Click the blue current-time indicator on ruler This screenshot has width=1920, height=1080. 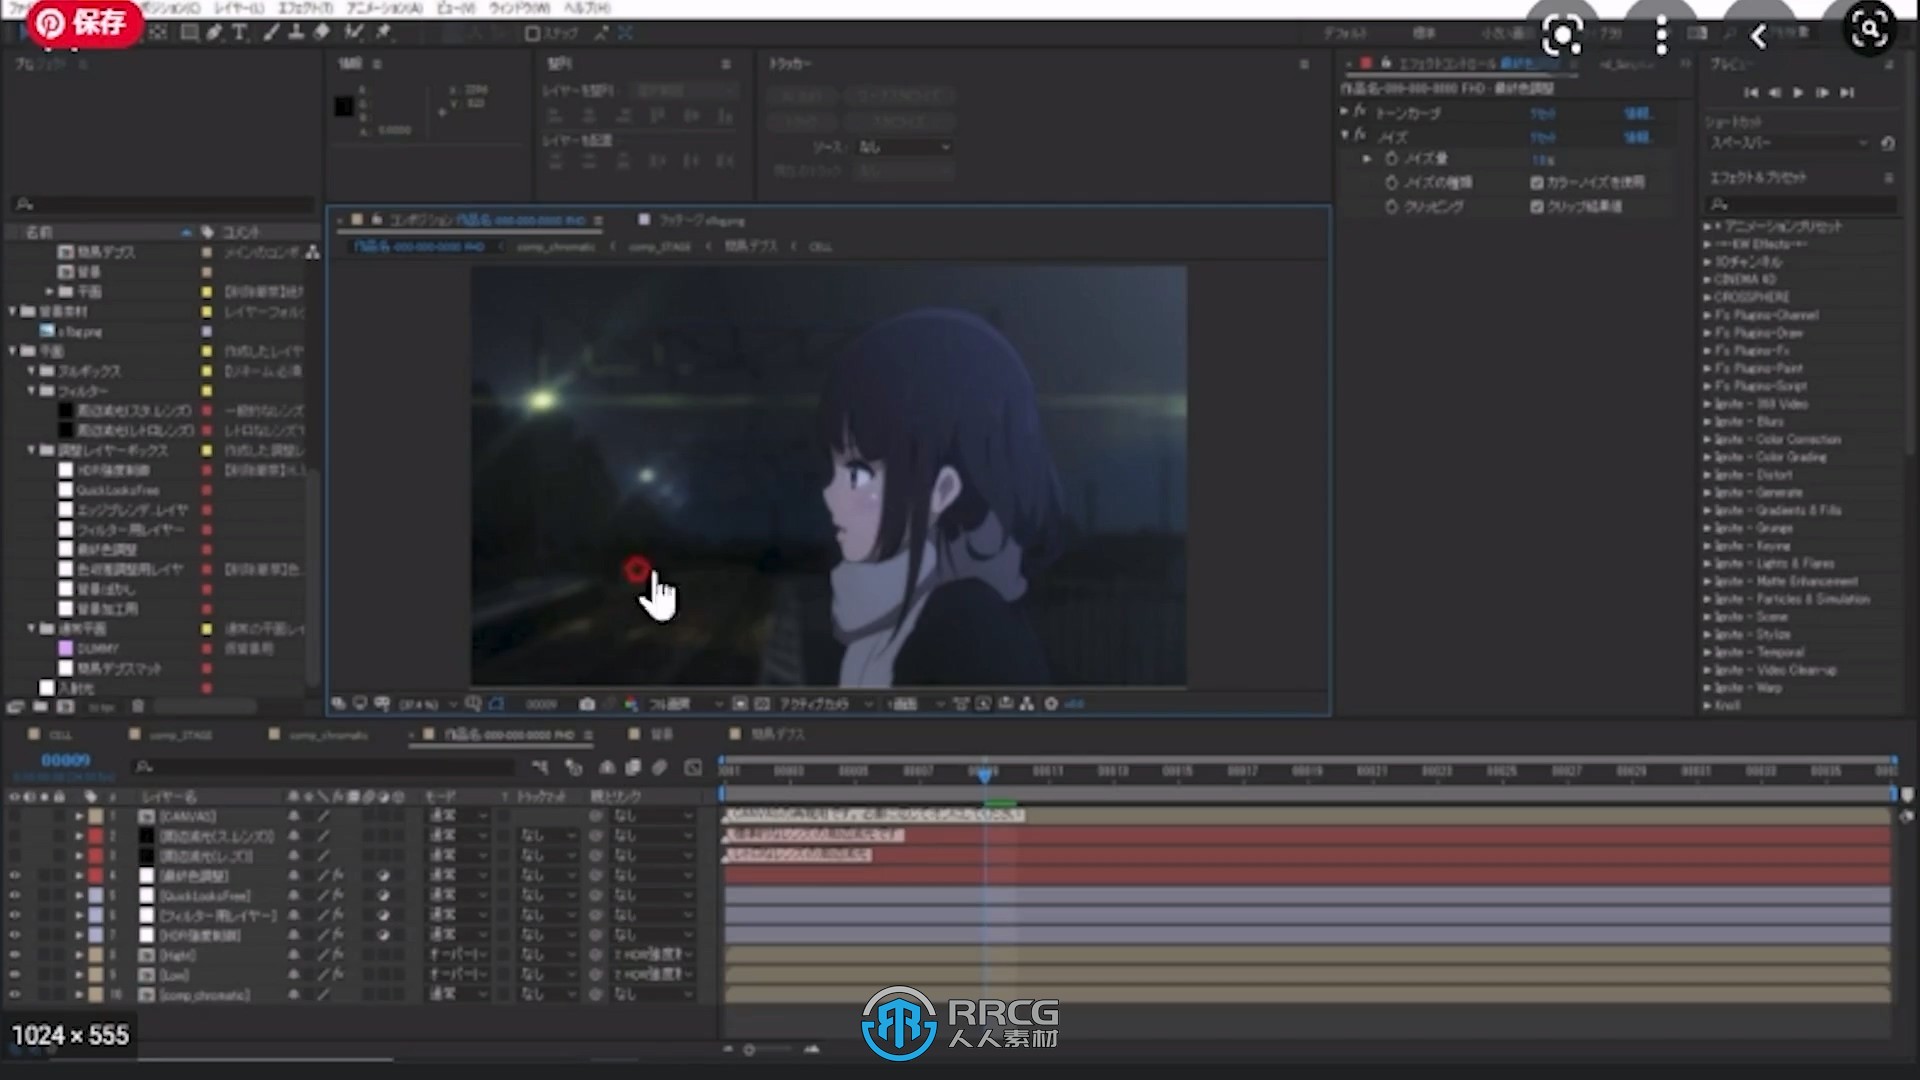click(x=985, y=774)
